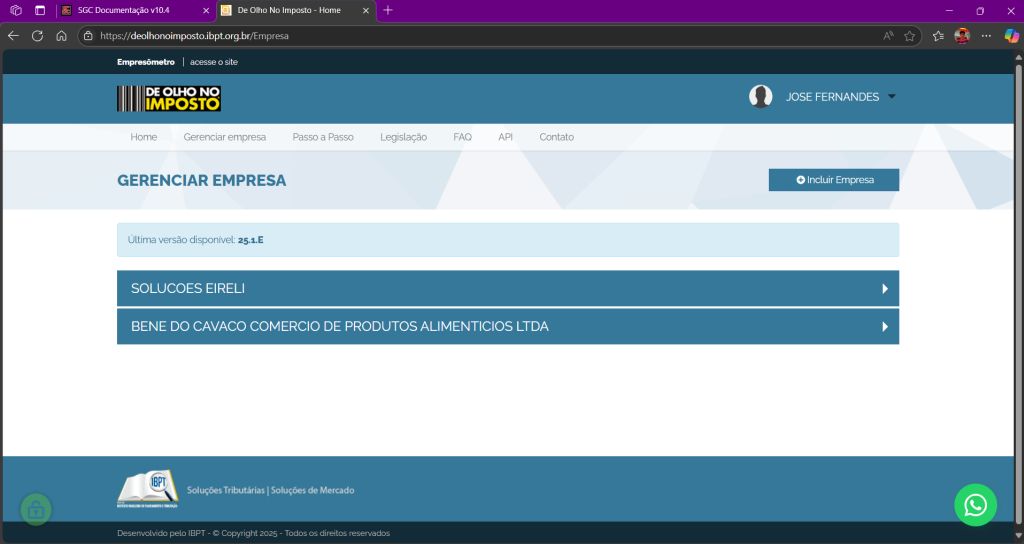Go back with the browser back arrow

[13, 36]
